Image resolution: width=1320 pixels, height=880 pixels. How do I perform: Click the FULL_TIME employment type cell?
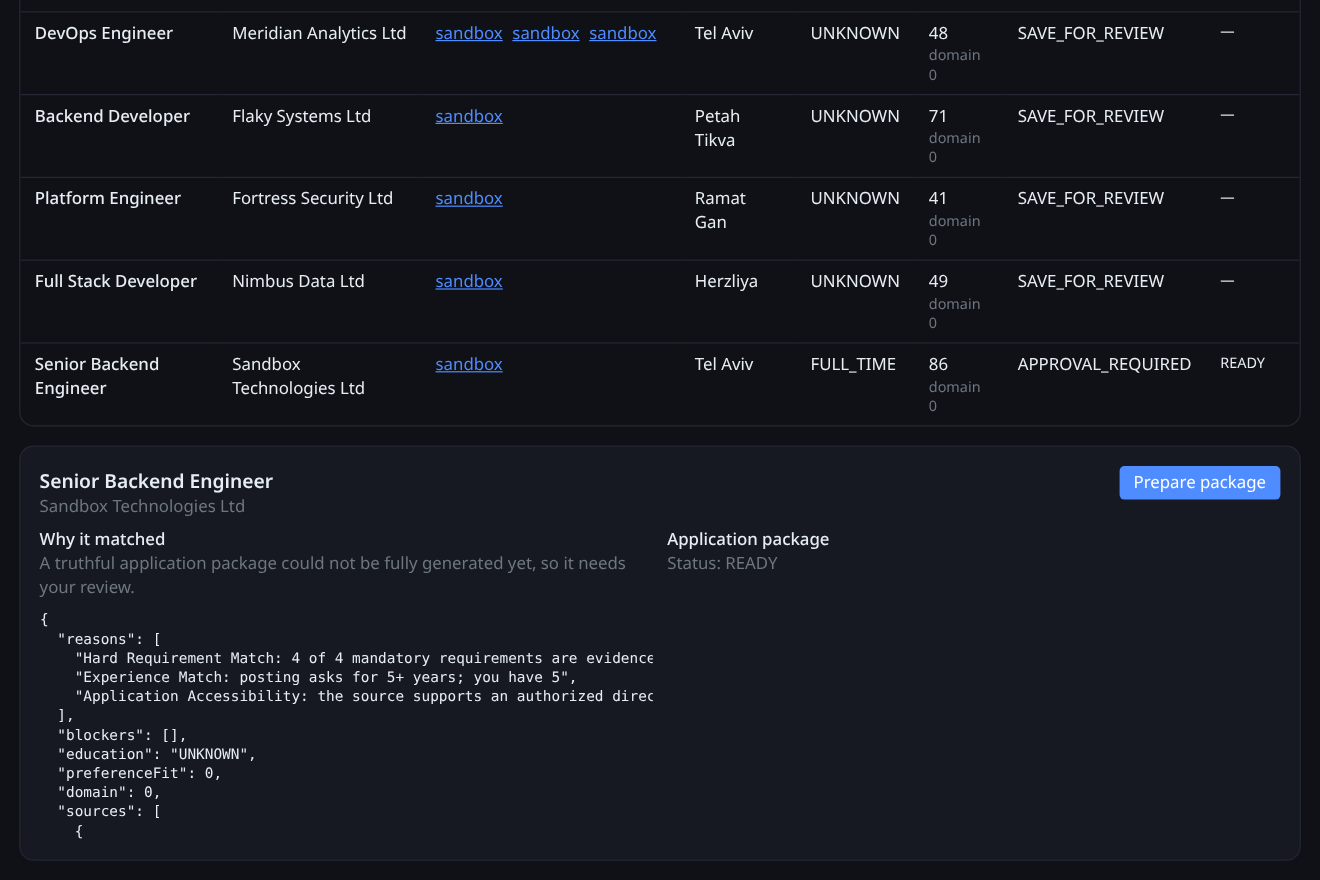click(x=853, y=364)
